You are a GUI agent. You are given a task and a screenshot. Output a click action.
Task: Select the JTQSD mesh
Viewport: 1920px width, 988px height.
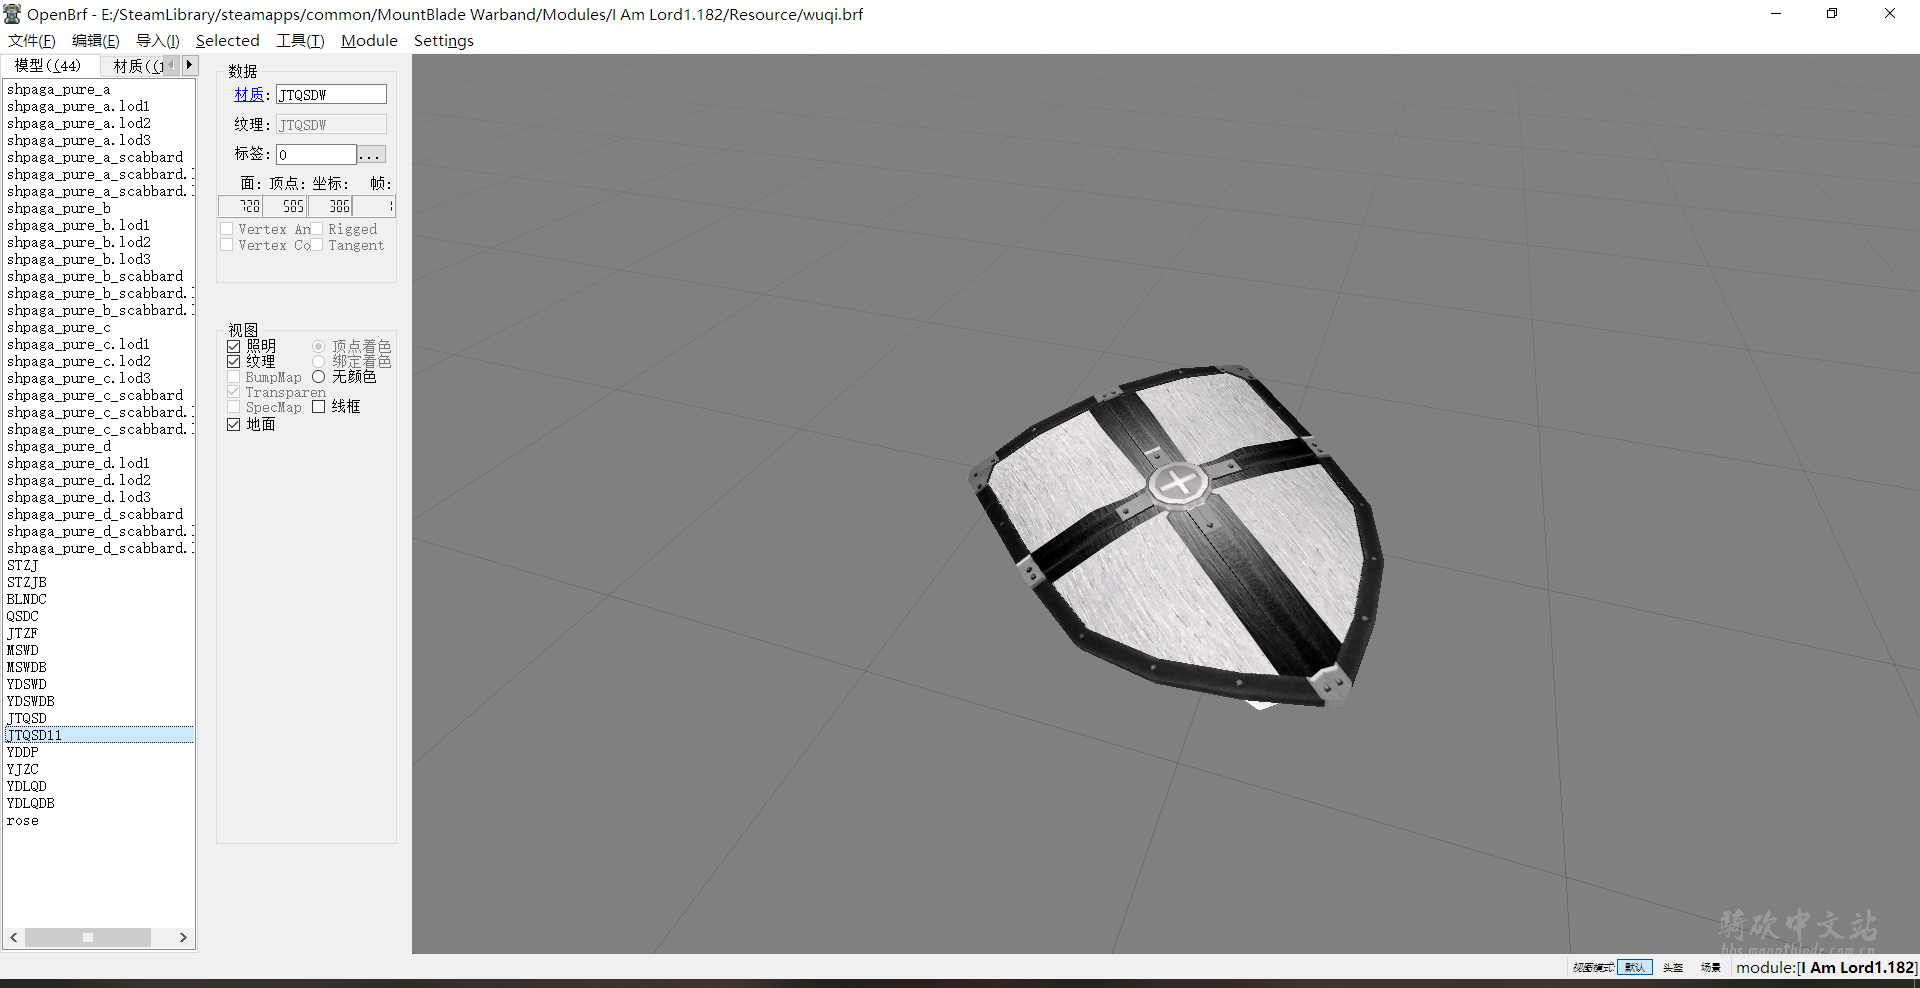tap(26, 718)
